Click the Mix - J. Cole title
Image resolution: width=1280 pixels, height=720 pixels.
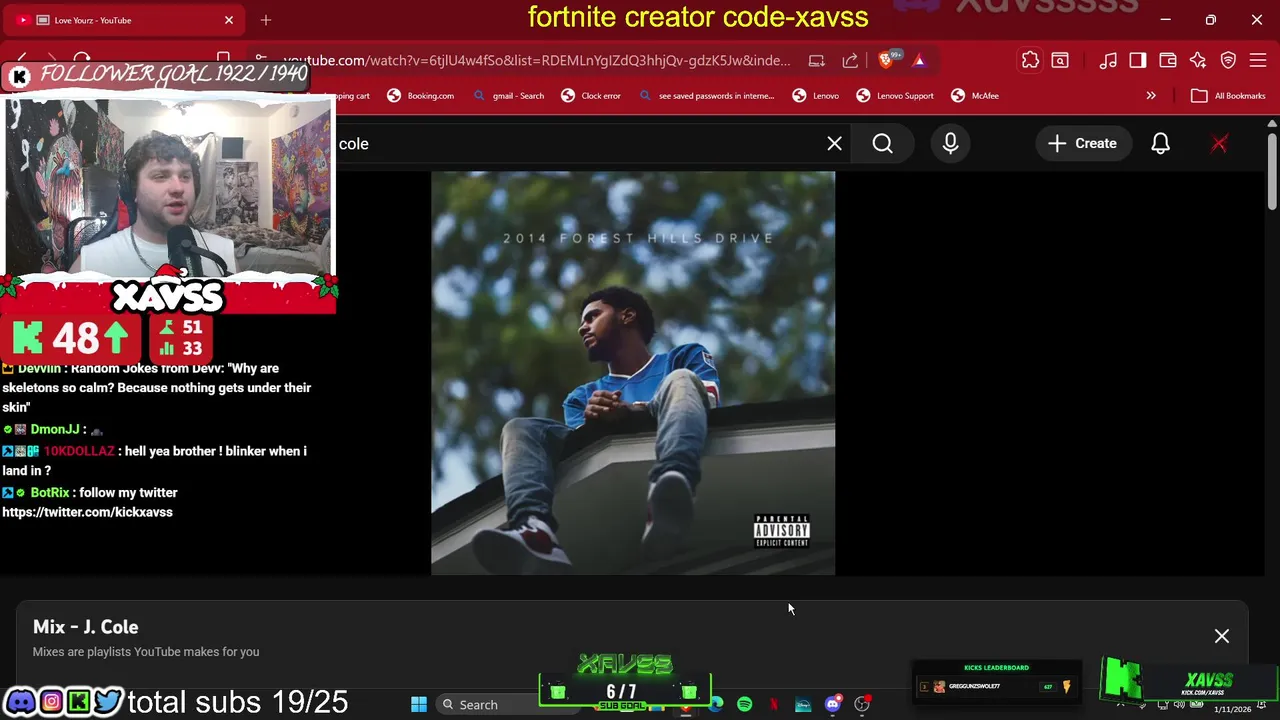tap(86, 627)
